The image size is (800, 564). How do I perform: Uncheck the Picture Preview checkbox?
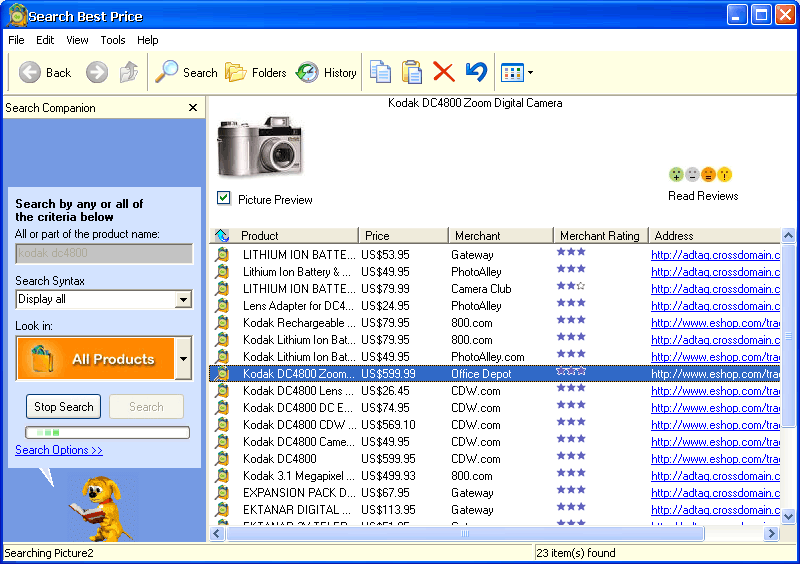(223, 198)
